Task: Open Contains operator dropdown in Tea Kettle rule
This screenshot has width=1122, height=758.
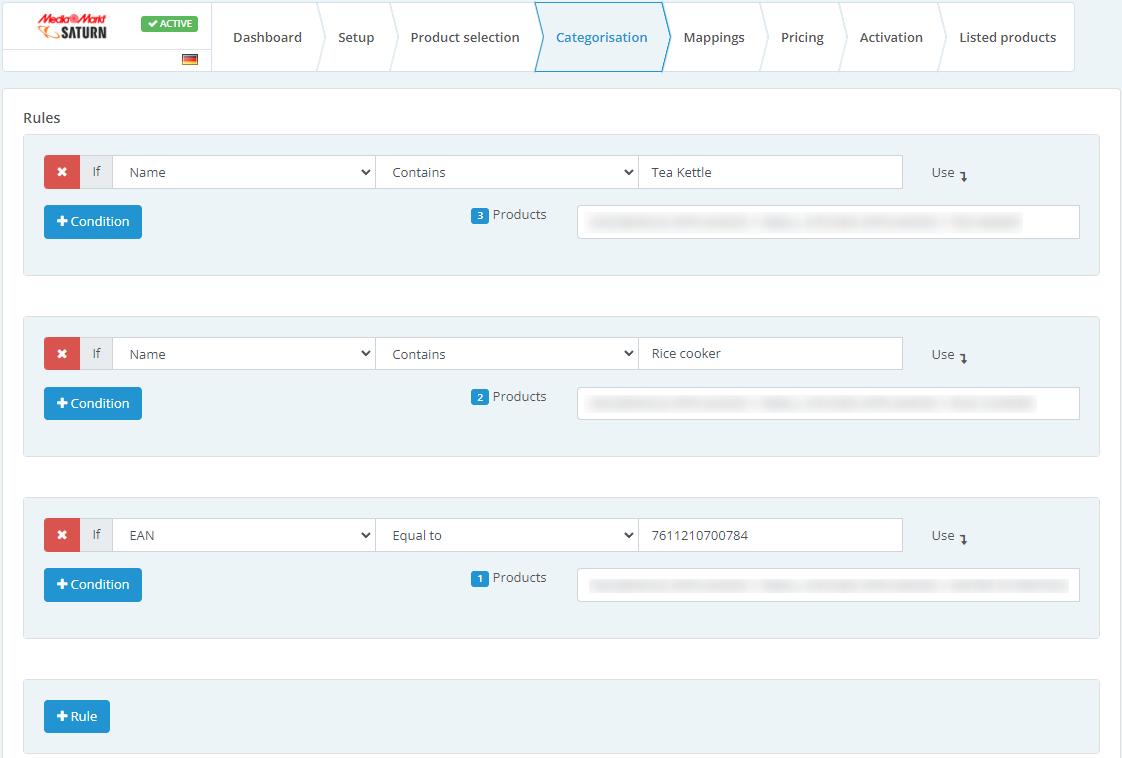Action: pyautogui.click(x=507, y=173)
